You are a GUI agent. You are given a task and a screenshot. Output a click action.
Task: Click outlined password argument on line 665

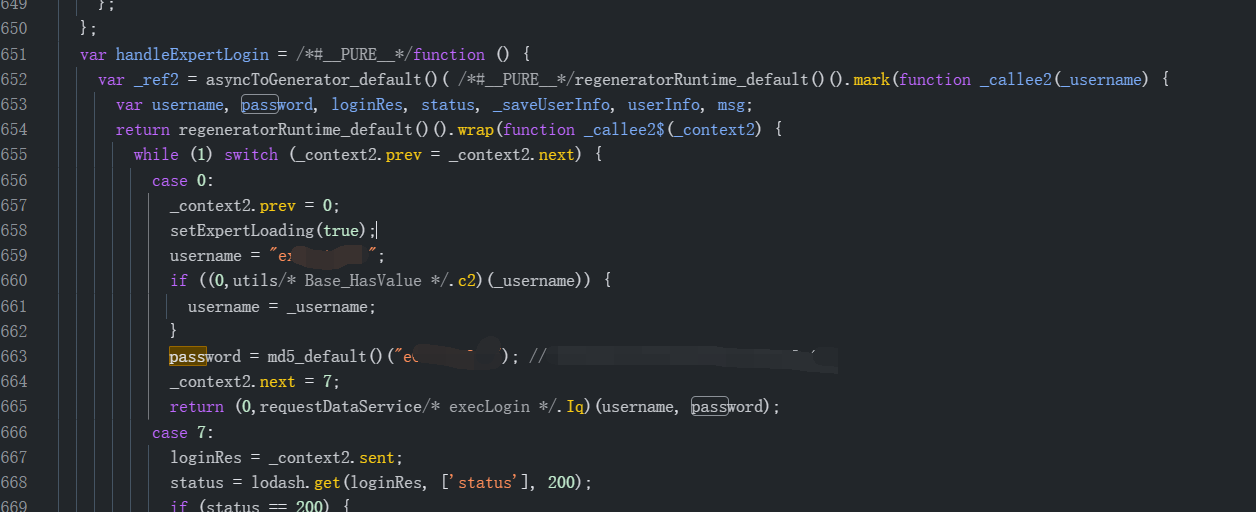727,406
